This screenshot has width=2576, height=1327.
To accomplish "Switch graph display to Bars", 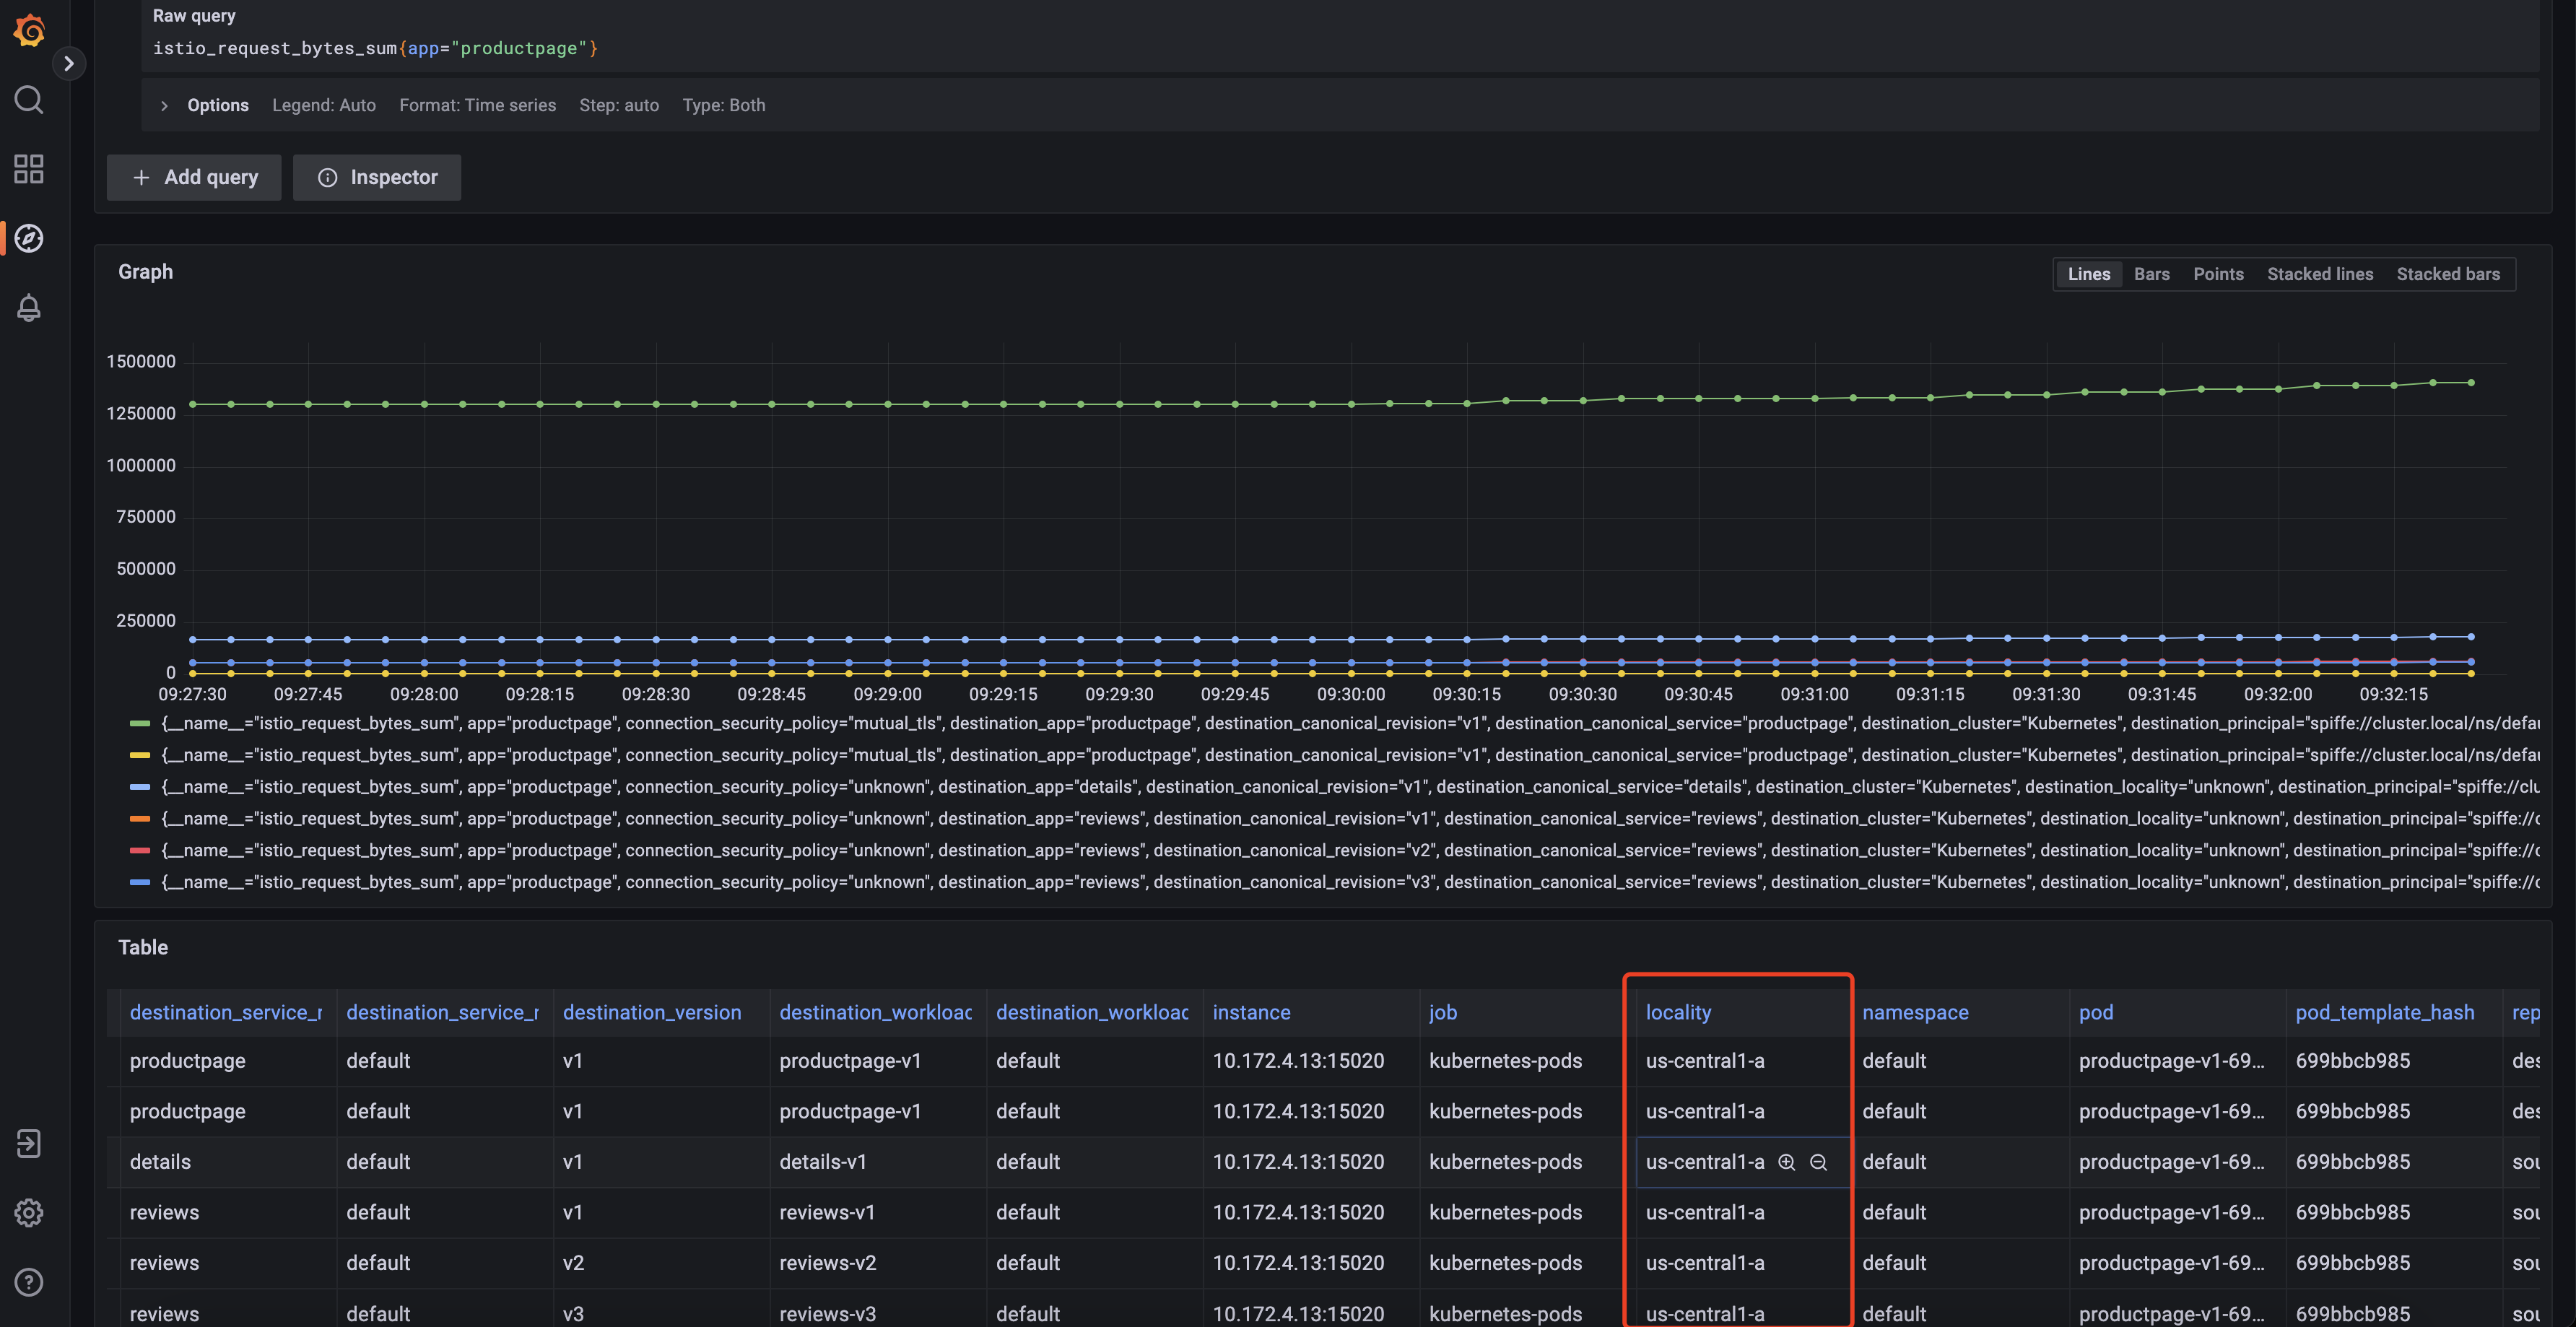I will pos(2152,273).
